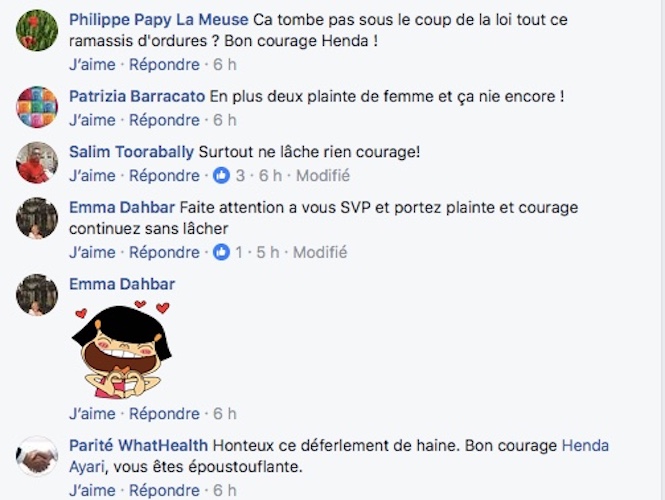Like Salim Toorabally's comment via J'aime

(x=92, y=176)
